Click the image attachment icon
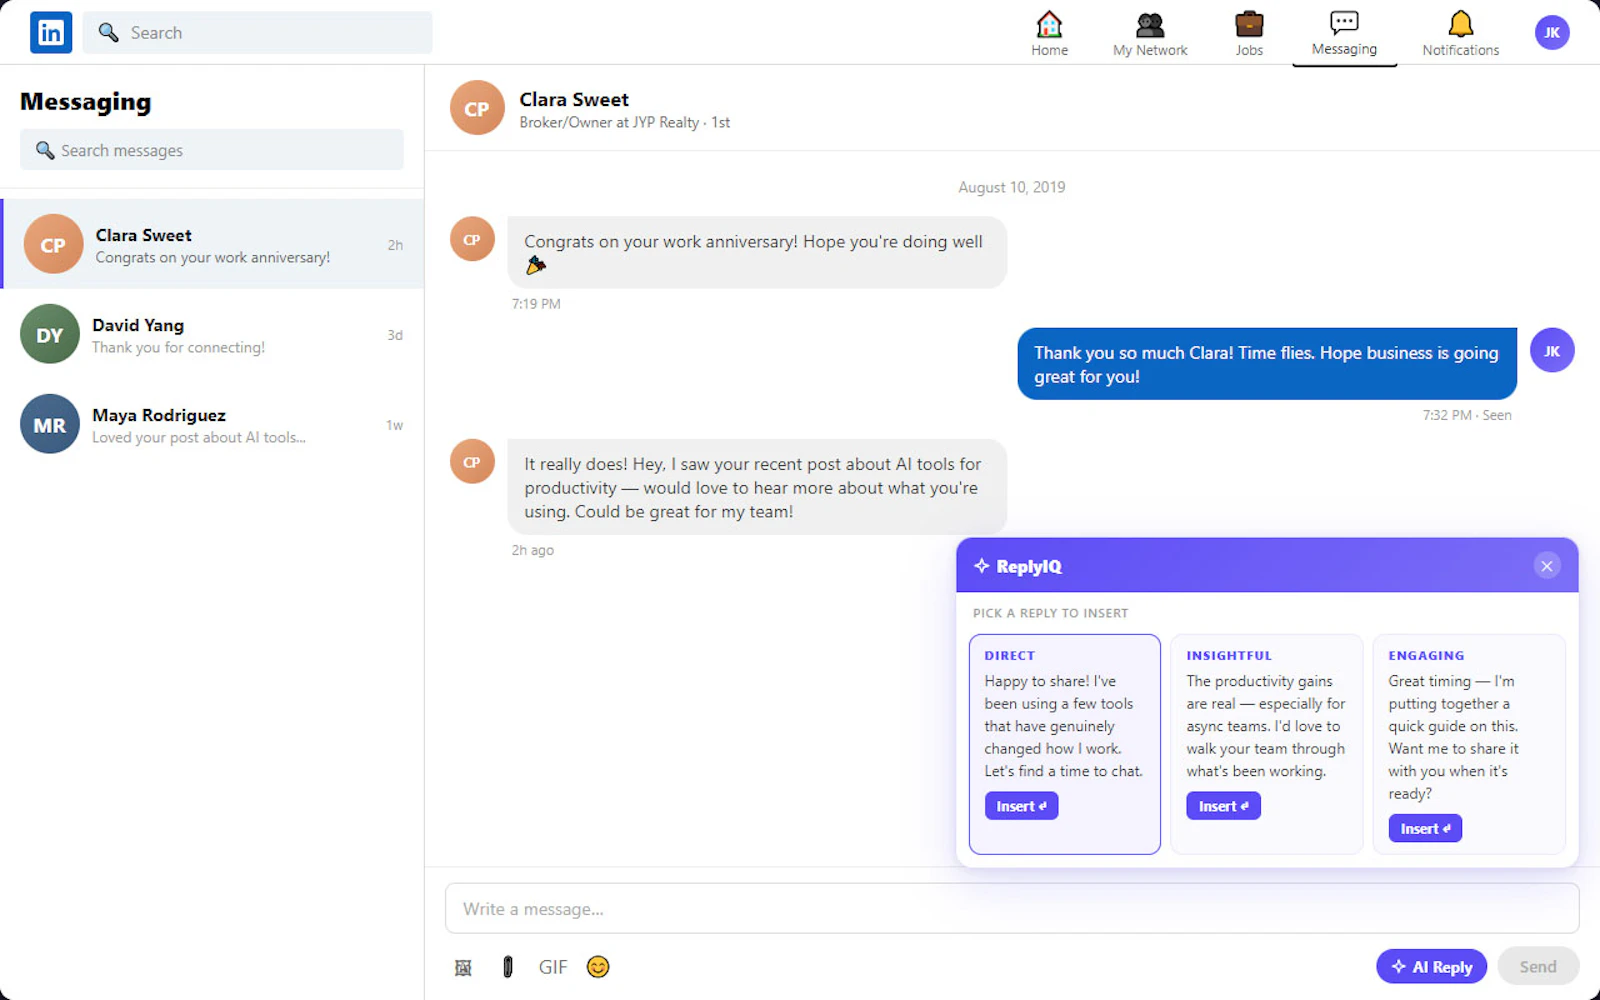This screenshot has width=1600, height=1000. [x=463, y=967]
